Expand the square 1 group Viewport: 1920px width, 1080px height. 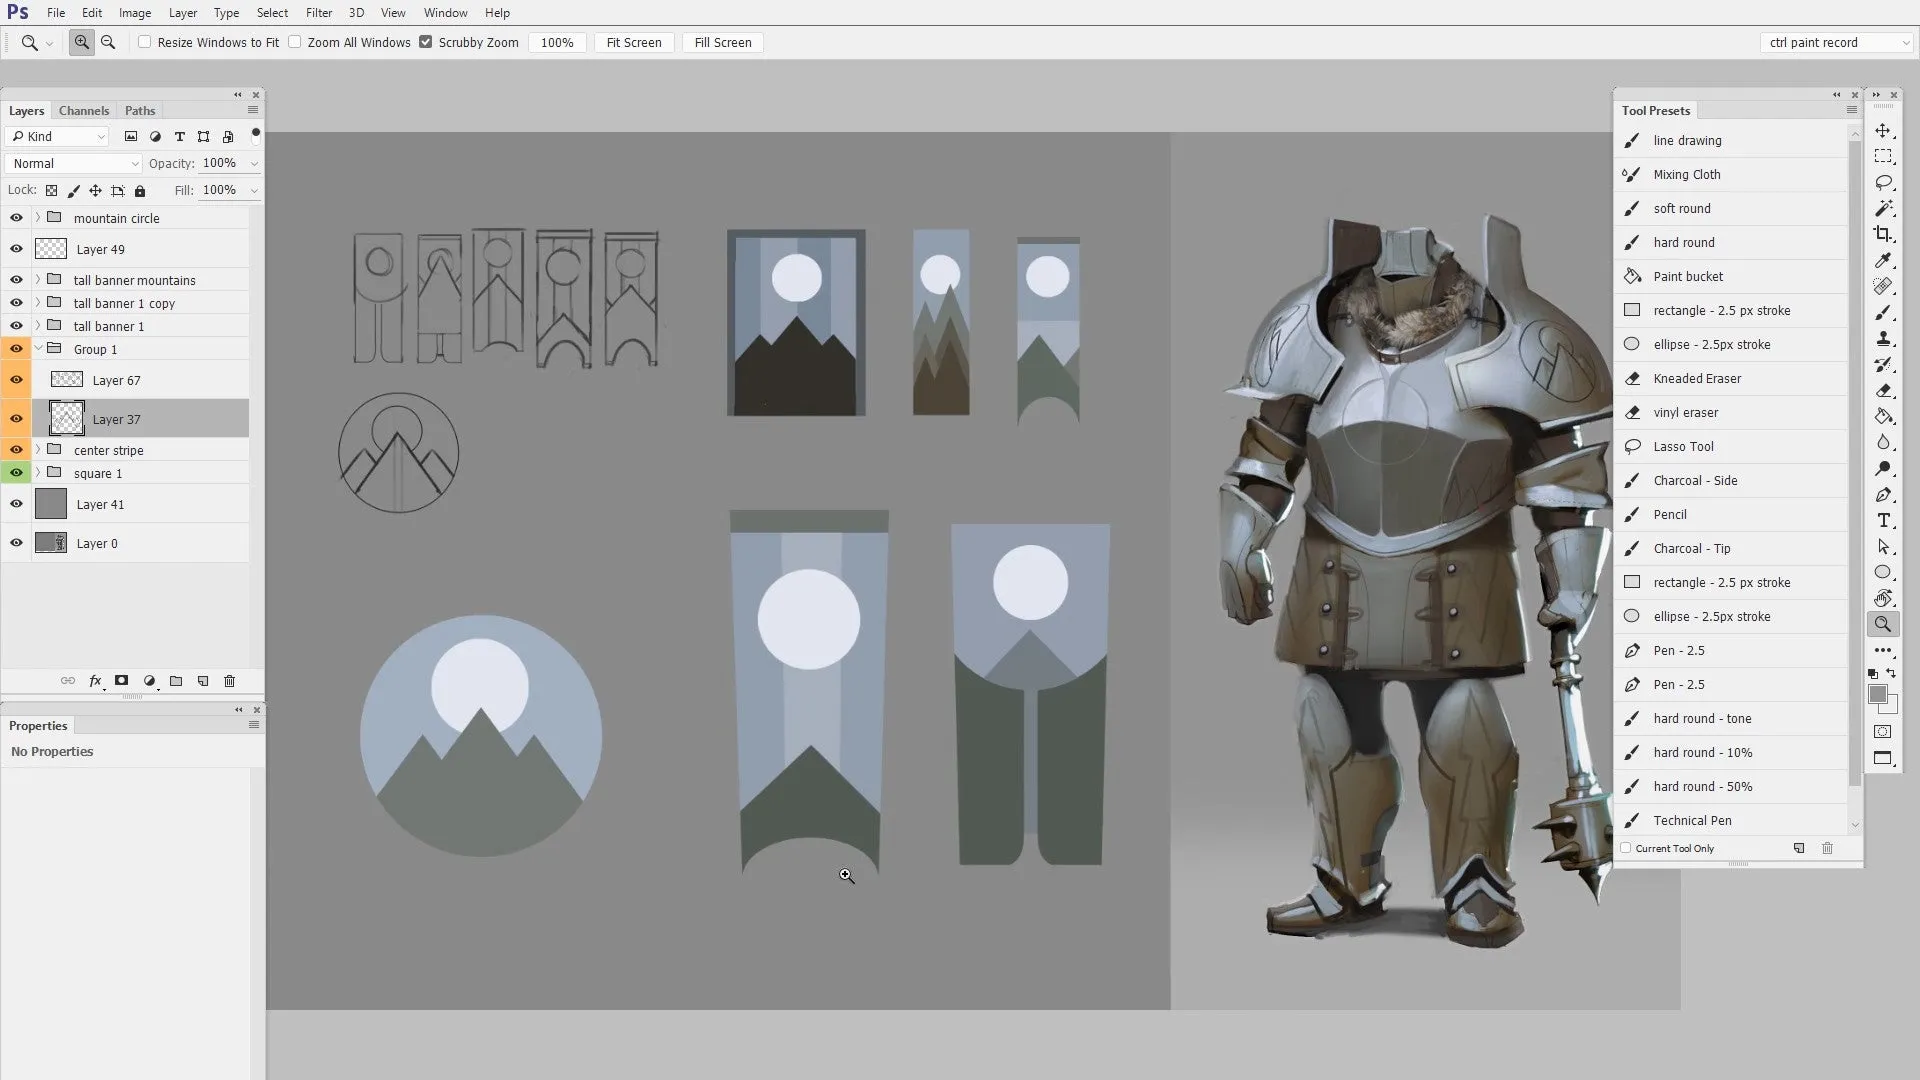click(x=38, y=473)
